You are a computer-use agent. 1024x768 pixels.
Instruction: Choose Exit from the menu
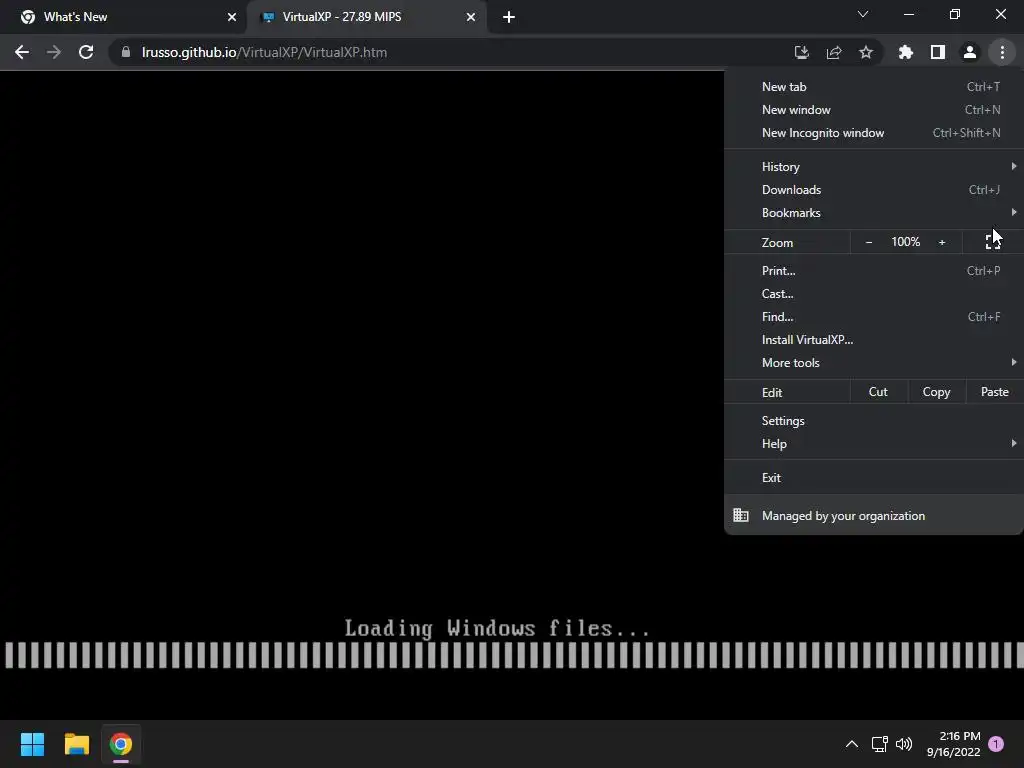tap(874, 477)
